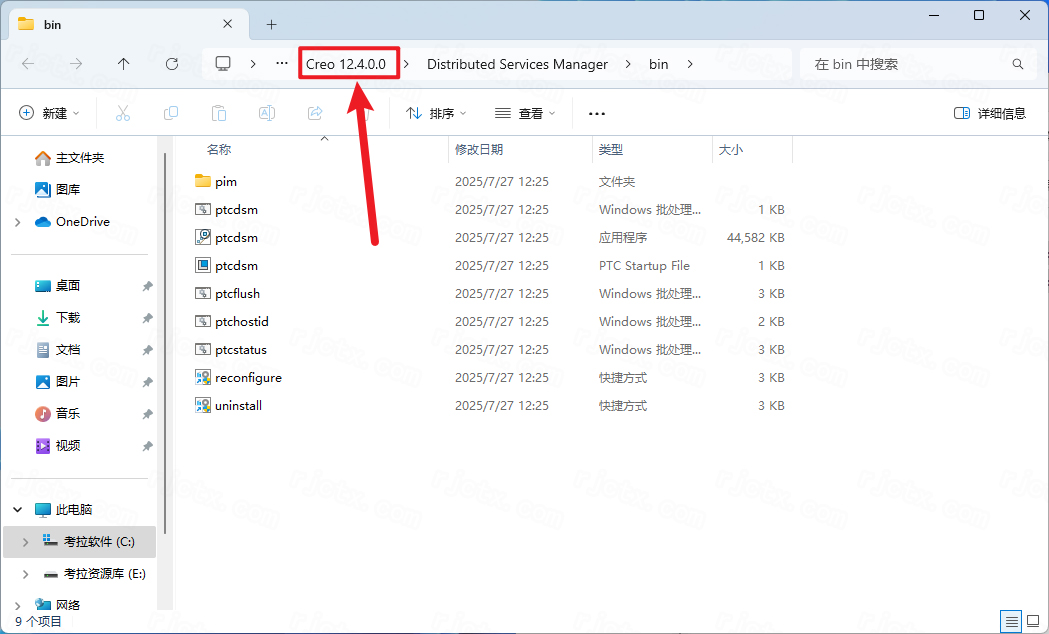Go up one folder level

124,64
